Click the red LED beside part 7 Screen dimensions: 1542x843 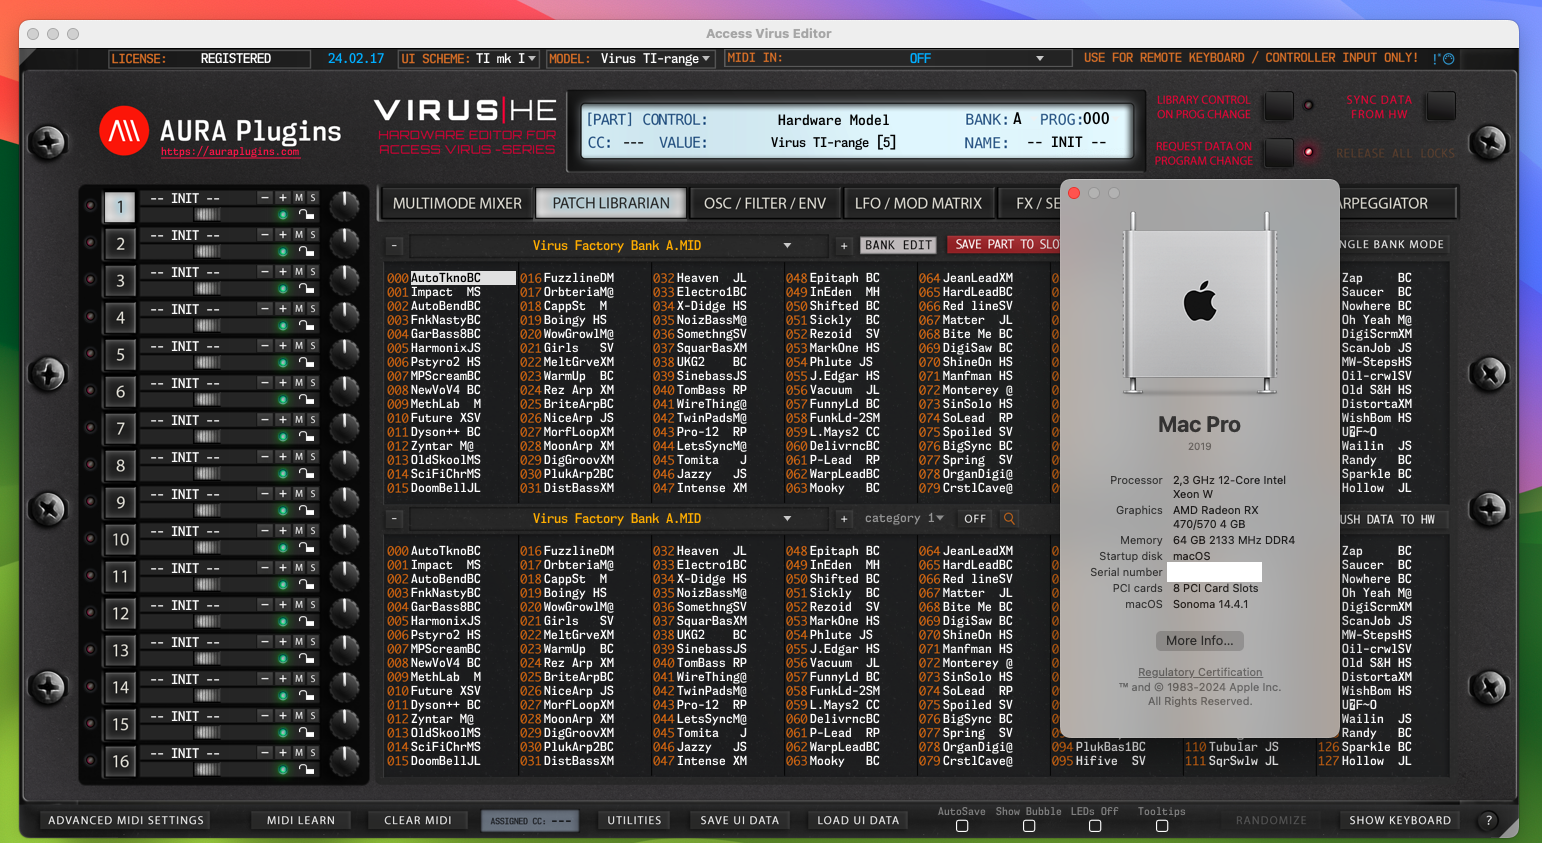pos(90,428)
